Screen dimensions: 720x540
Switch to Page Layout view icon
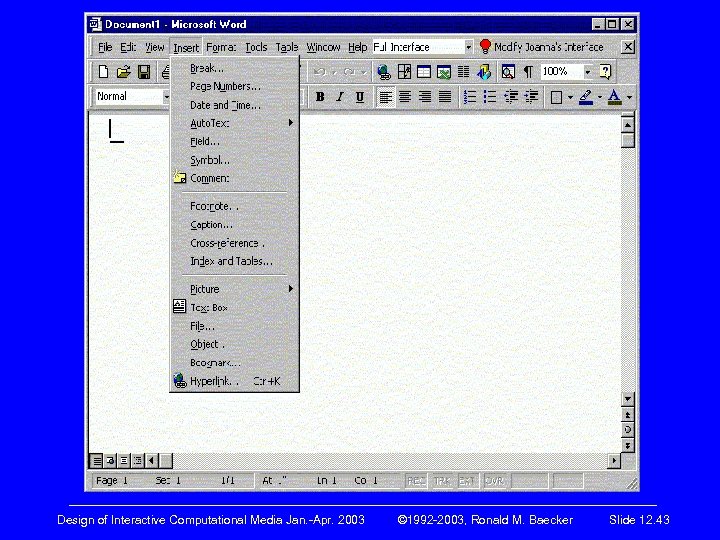point(124,460)
